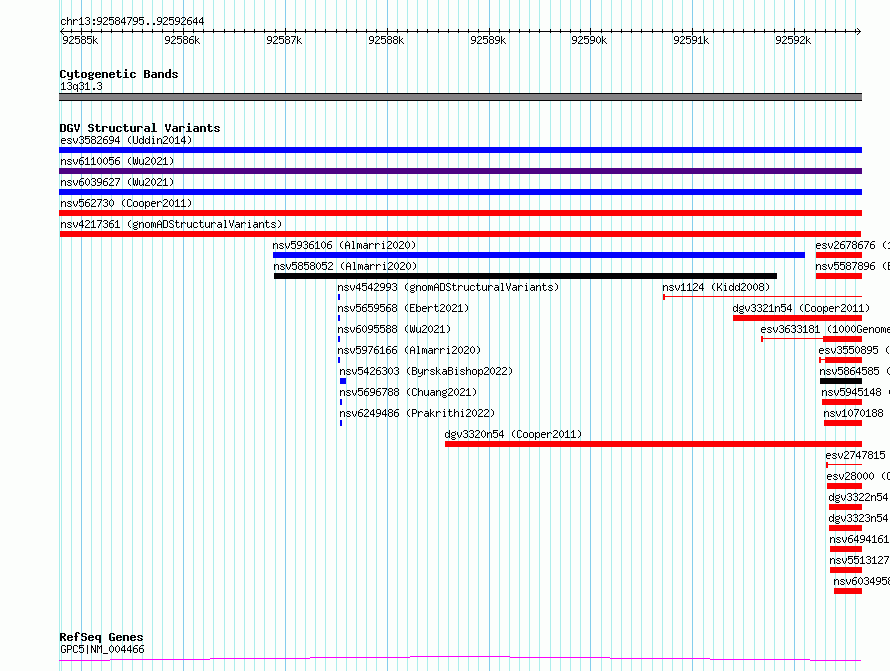This screenshot has width=890, height=671.
Task: Select the nsv5659568 (Ebert2021) label
Action: point(403,308)
